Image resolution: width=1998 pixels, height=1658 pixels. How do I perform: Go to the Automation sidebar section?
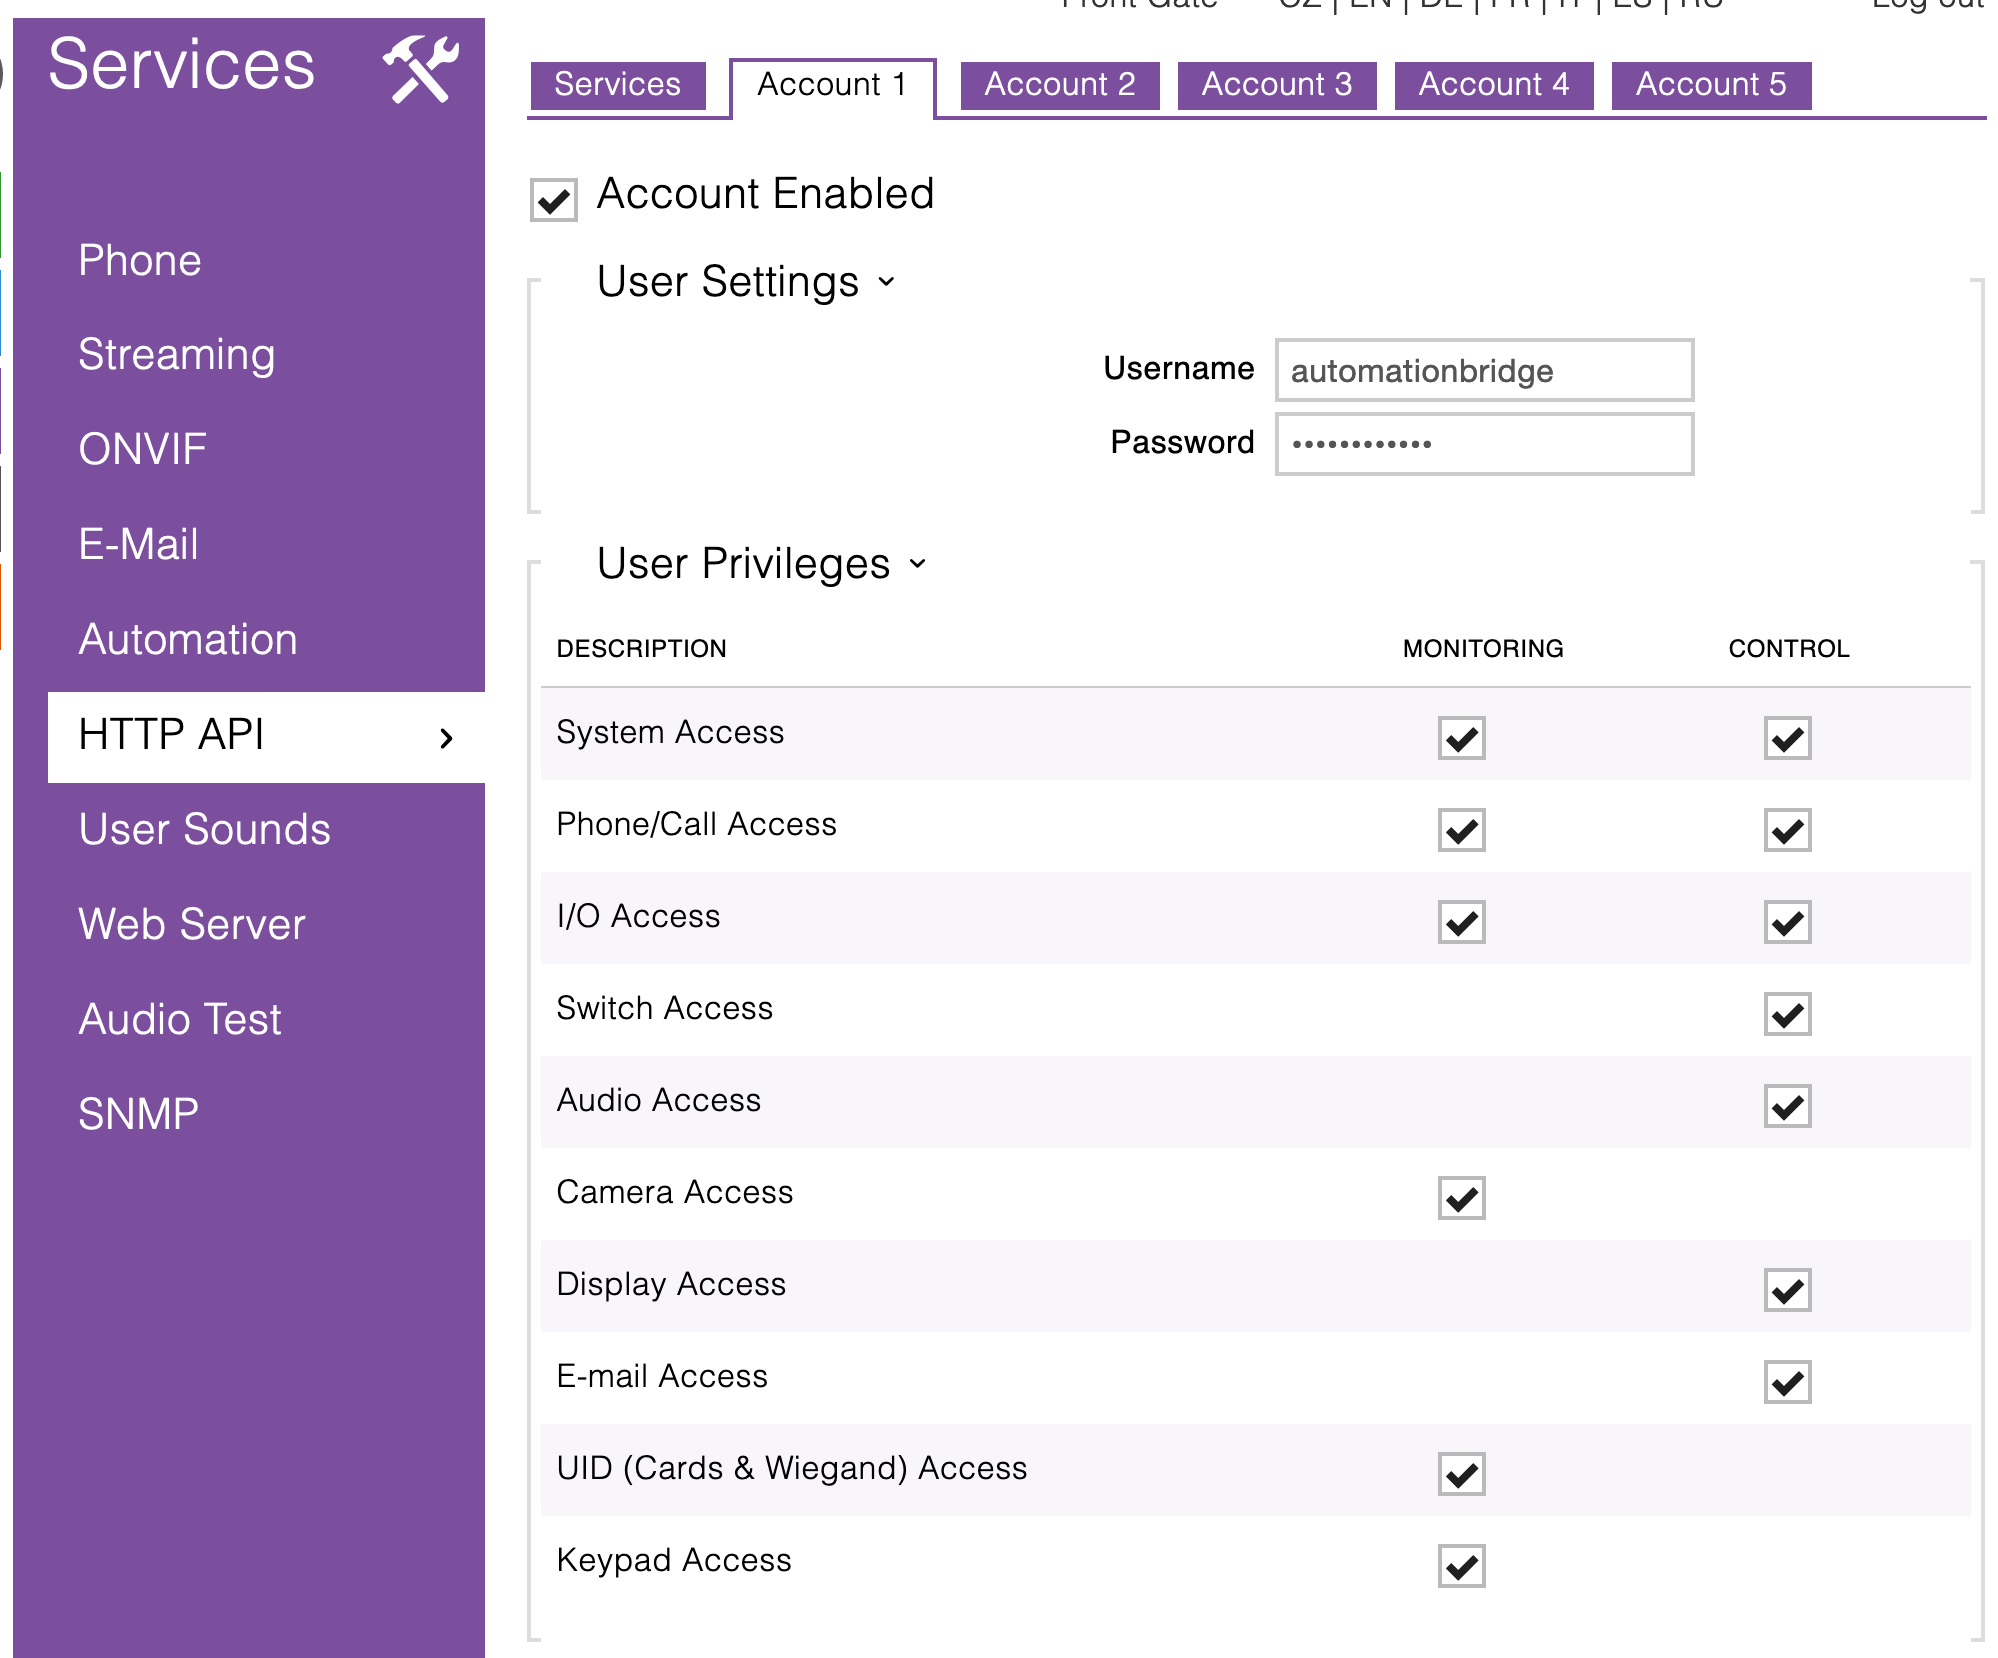pyautogui.click(x=188, y=640)
